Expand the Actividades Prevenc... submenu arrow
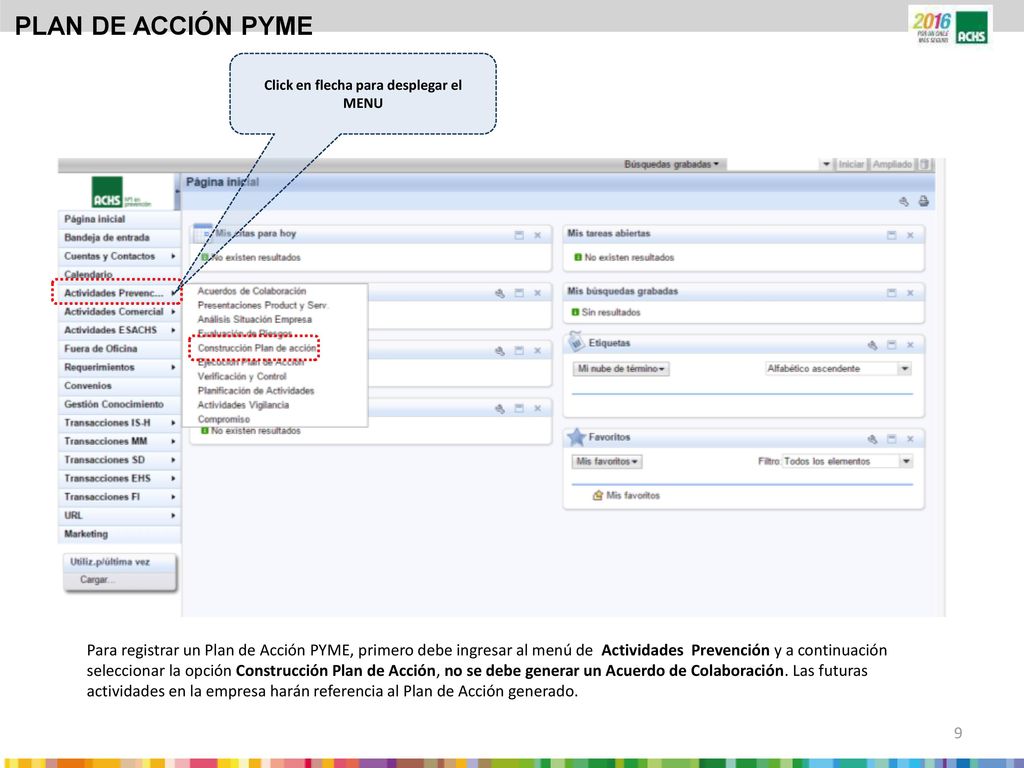This screenshot has width=1024, height=768. (x=174, y=293)
